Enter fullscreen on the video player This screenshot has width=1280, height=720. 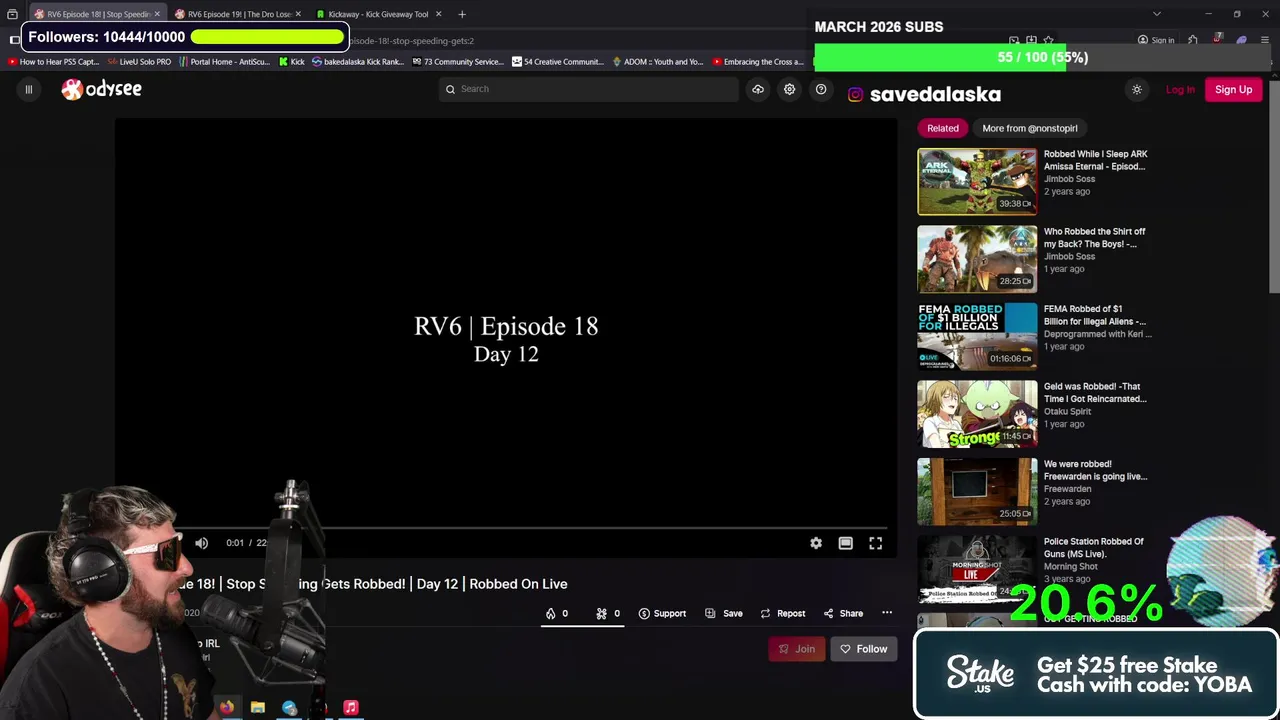pos(876,543)
